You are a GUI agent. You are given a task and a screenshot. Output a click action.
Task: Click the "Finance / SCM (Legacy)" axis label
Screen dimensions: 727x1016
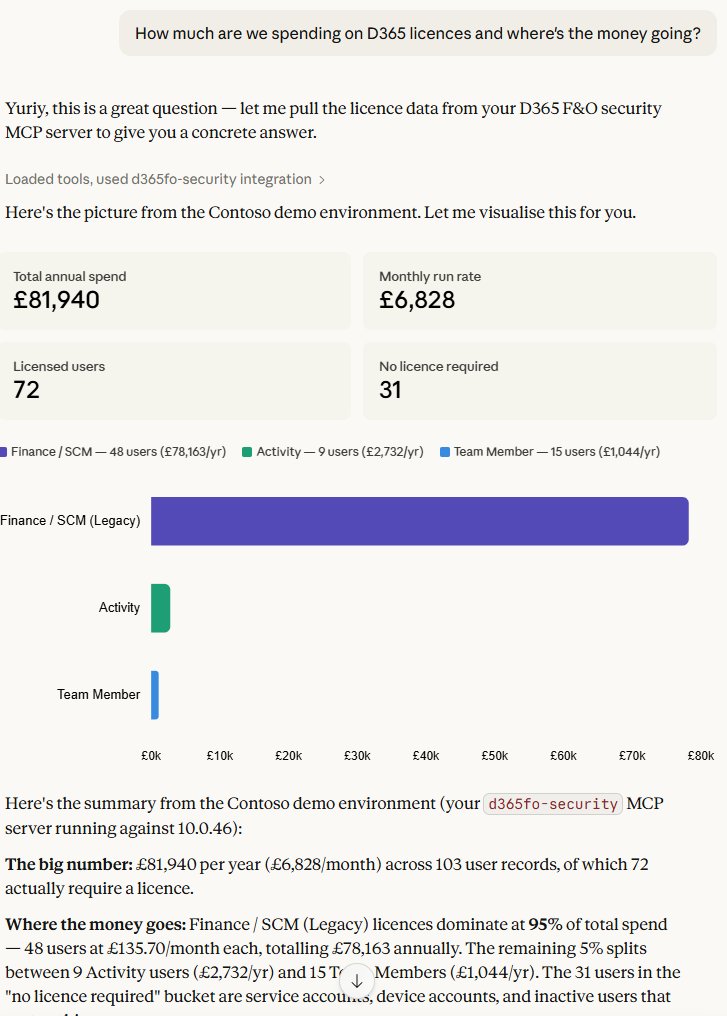pyautogui.click(x=70, y=521)
